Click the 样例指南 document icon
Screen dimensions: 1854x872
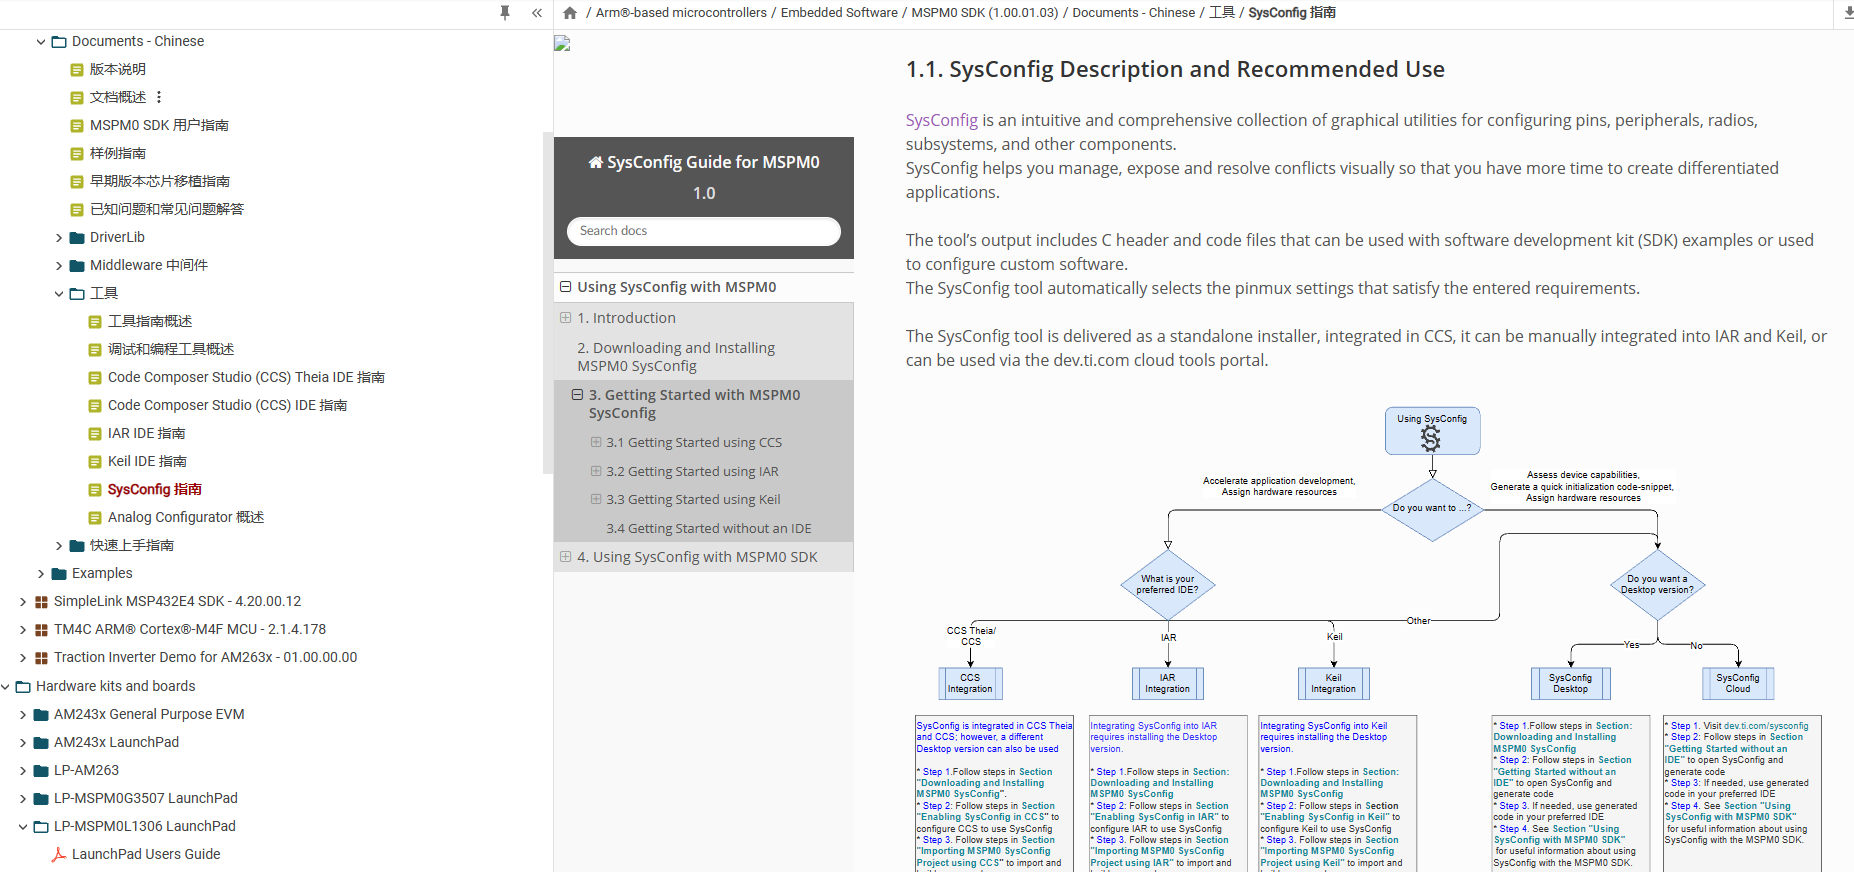click(x=77, y=154)
